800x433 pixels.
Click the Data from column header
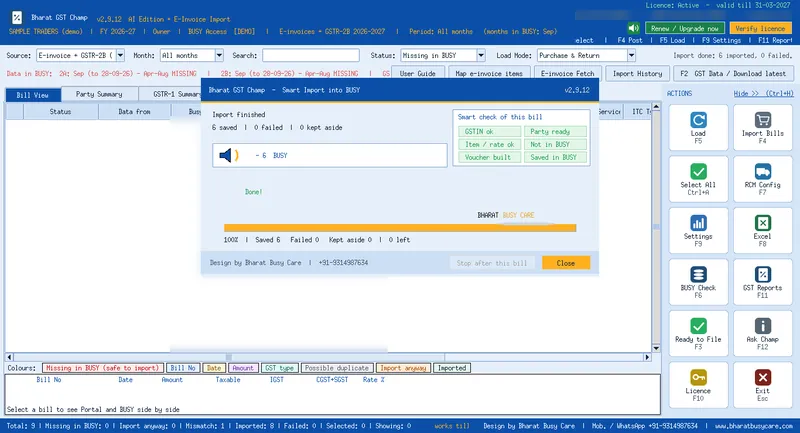(x=134, y=111)
